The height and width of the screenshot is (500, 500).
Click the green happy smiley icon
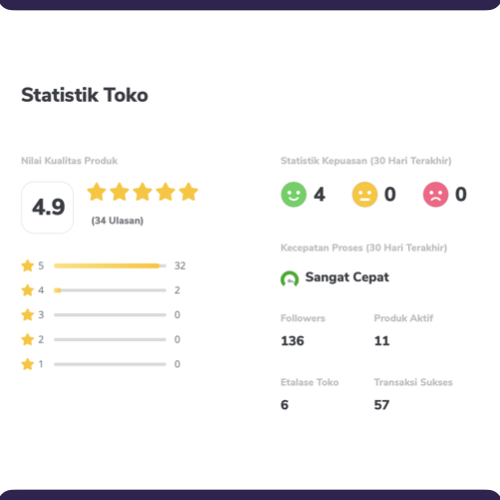pyautogui.click(x=294, y=194)
